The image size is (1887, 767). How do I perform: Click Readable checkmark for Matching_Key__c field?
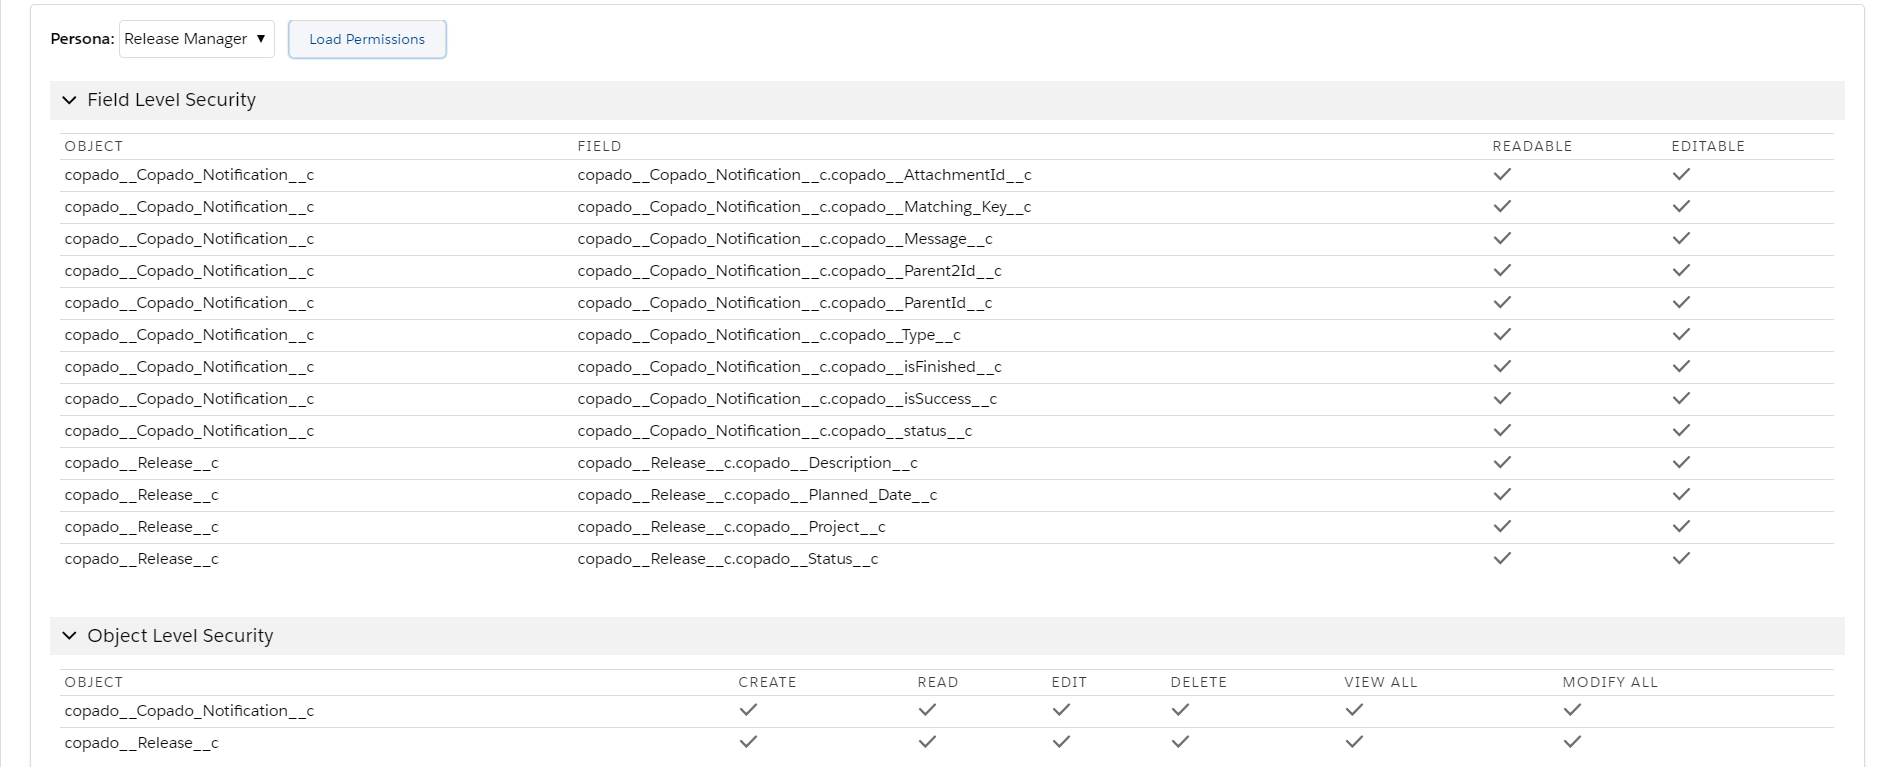[1502, 206]
